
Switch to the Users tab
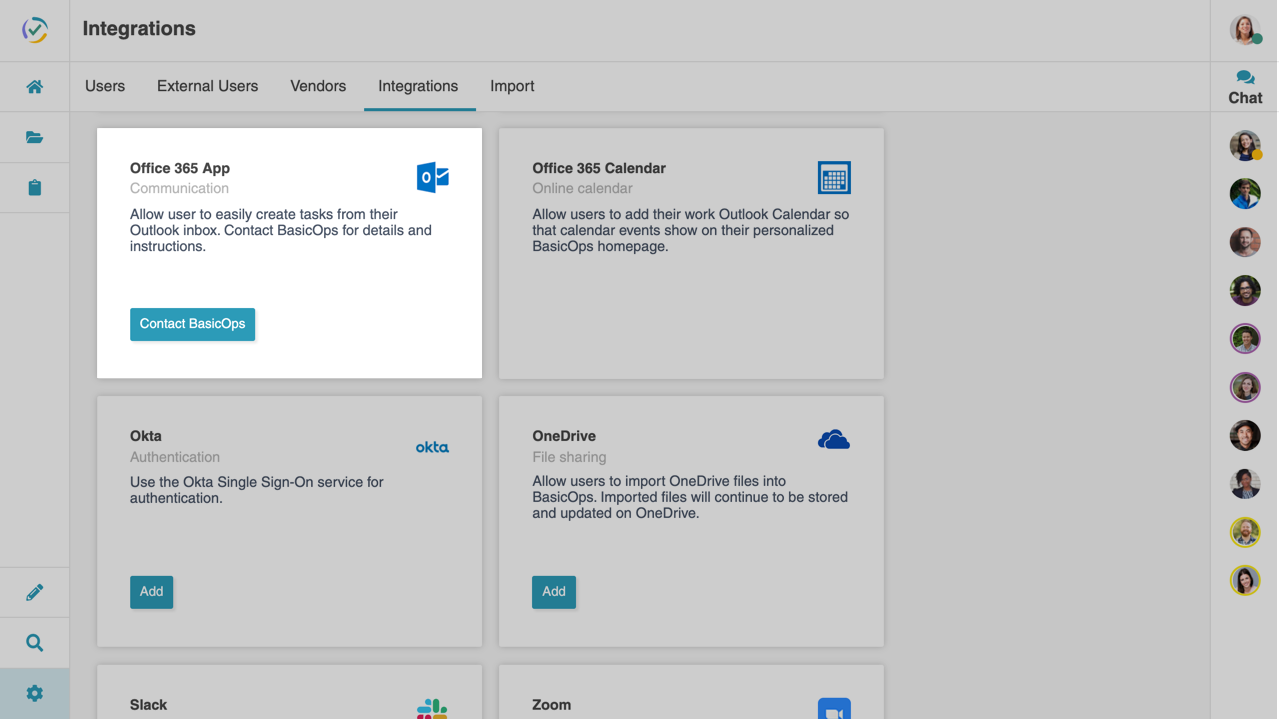coord(105,86)
